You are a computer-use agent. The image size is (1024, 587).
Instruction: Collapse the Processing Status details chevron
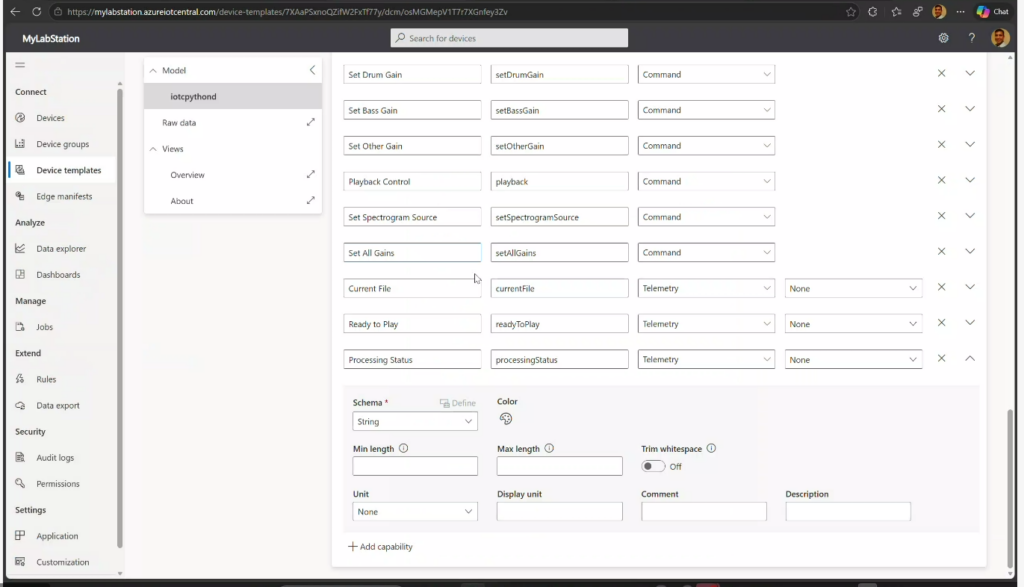969,359
